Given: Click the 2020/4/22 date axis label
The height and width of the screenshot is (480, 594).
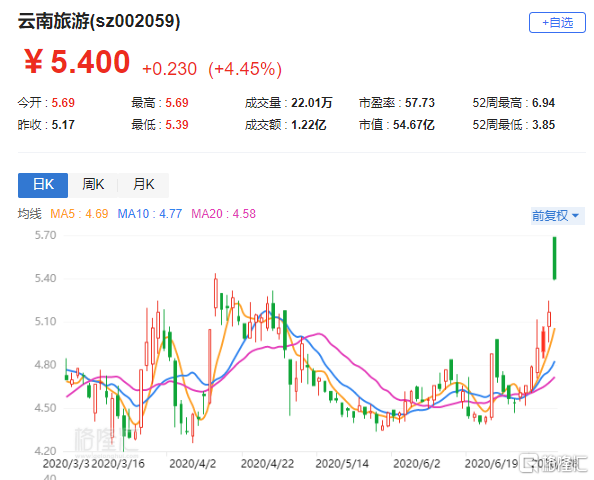Looking at the screenshot, I should click(267, 463).
